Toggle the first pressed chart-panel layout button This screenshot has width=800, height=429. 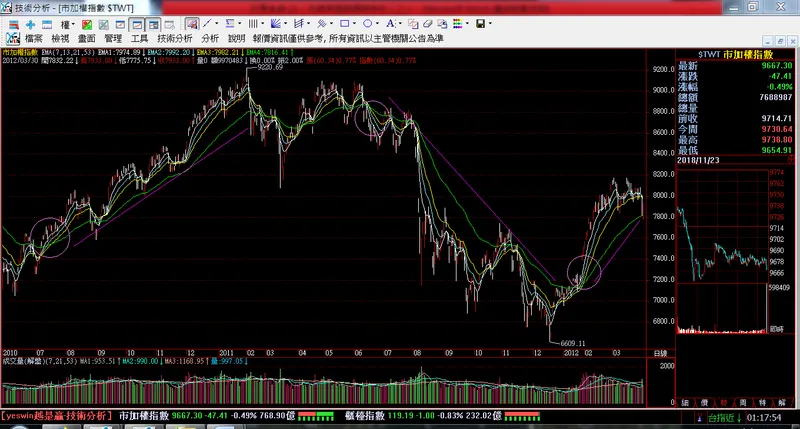point(137,24)
